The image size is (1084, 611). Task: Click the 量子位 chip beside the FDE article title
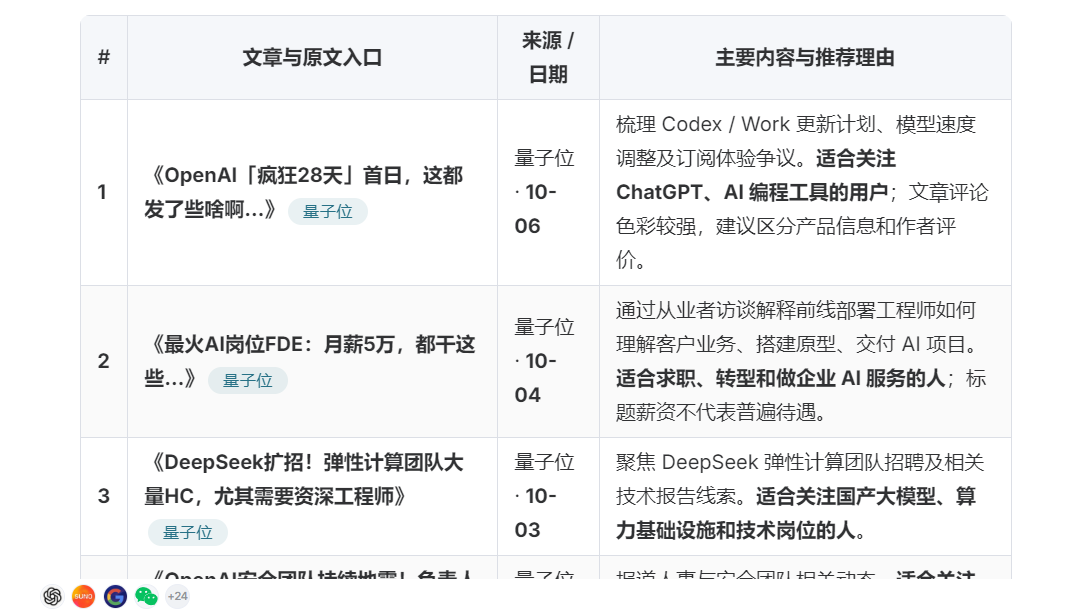[x=247, y=380]
